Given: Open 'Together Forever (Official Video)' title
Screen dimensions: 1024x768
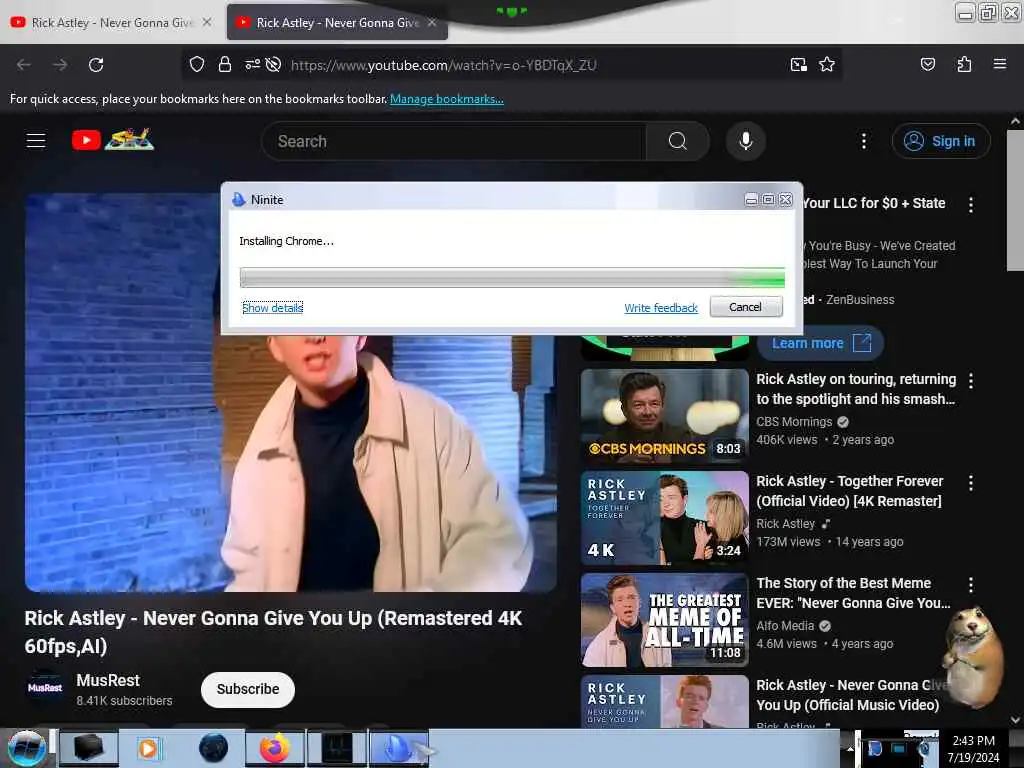Looking at the screenshot, I should (850, 490).
